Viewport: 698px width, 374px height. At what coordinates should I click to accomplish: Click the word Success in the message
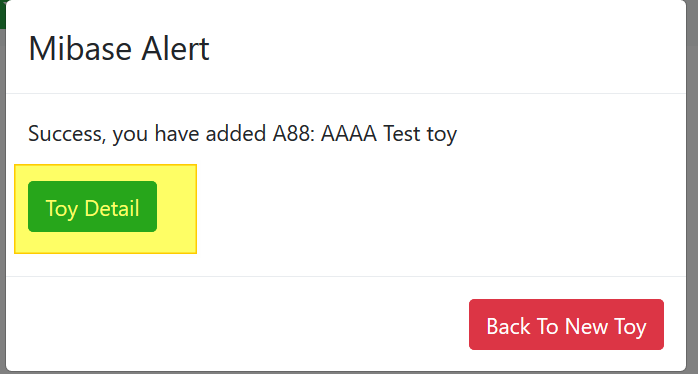pos(67,133)
